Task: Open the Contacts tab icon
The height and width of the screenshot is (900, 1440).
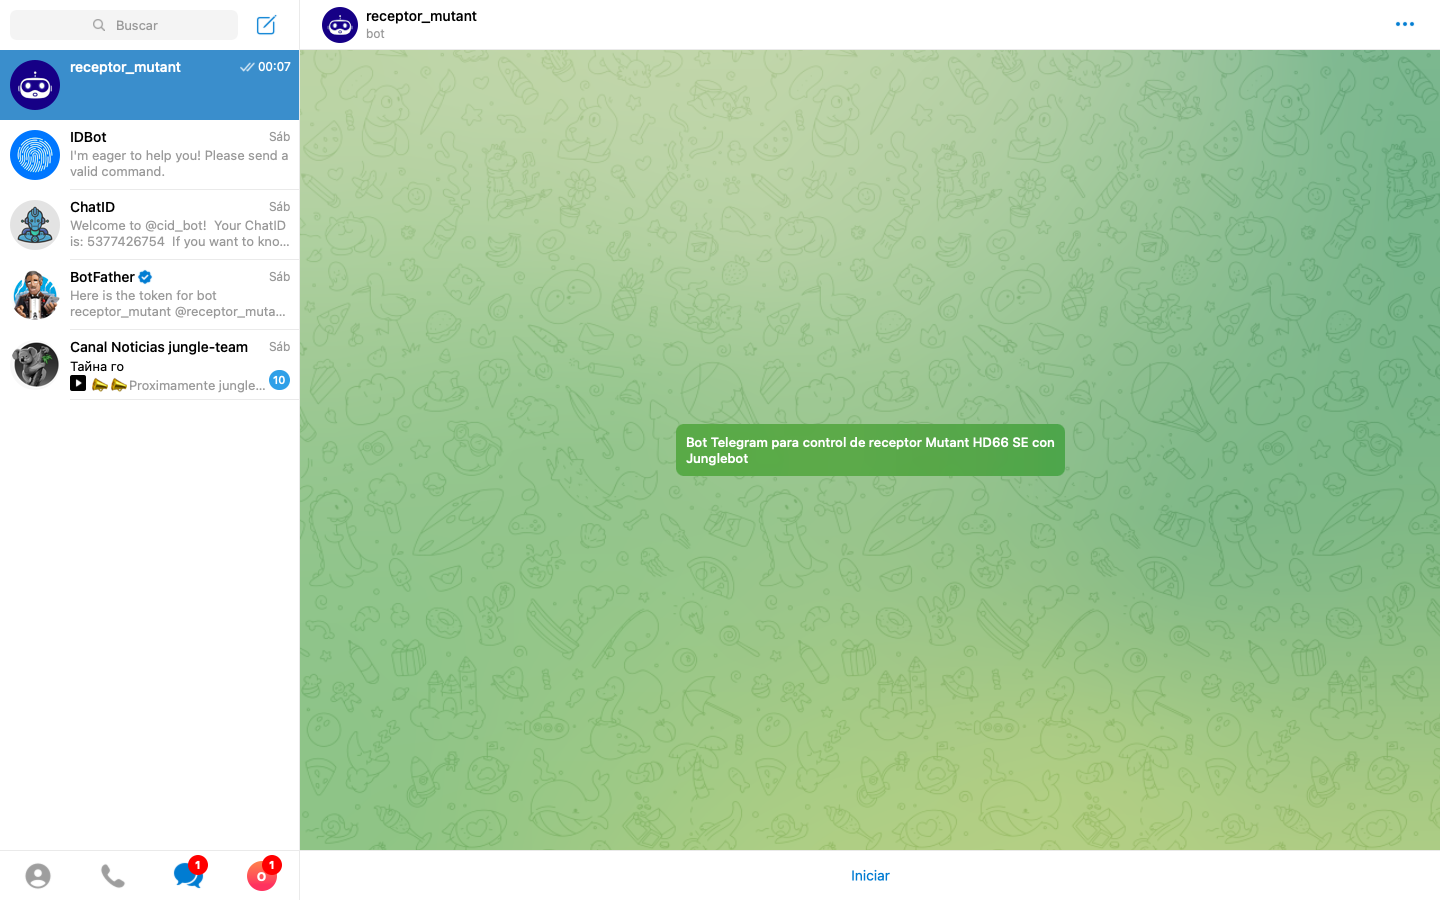Action: pyautogui.click(x=38, y=876)
